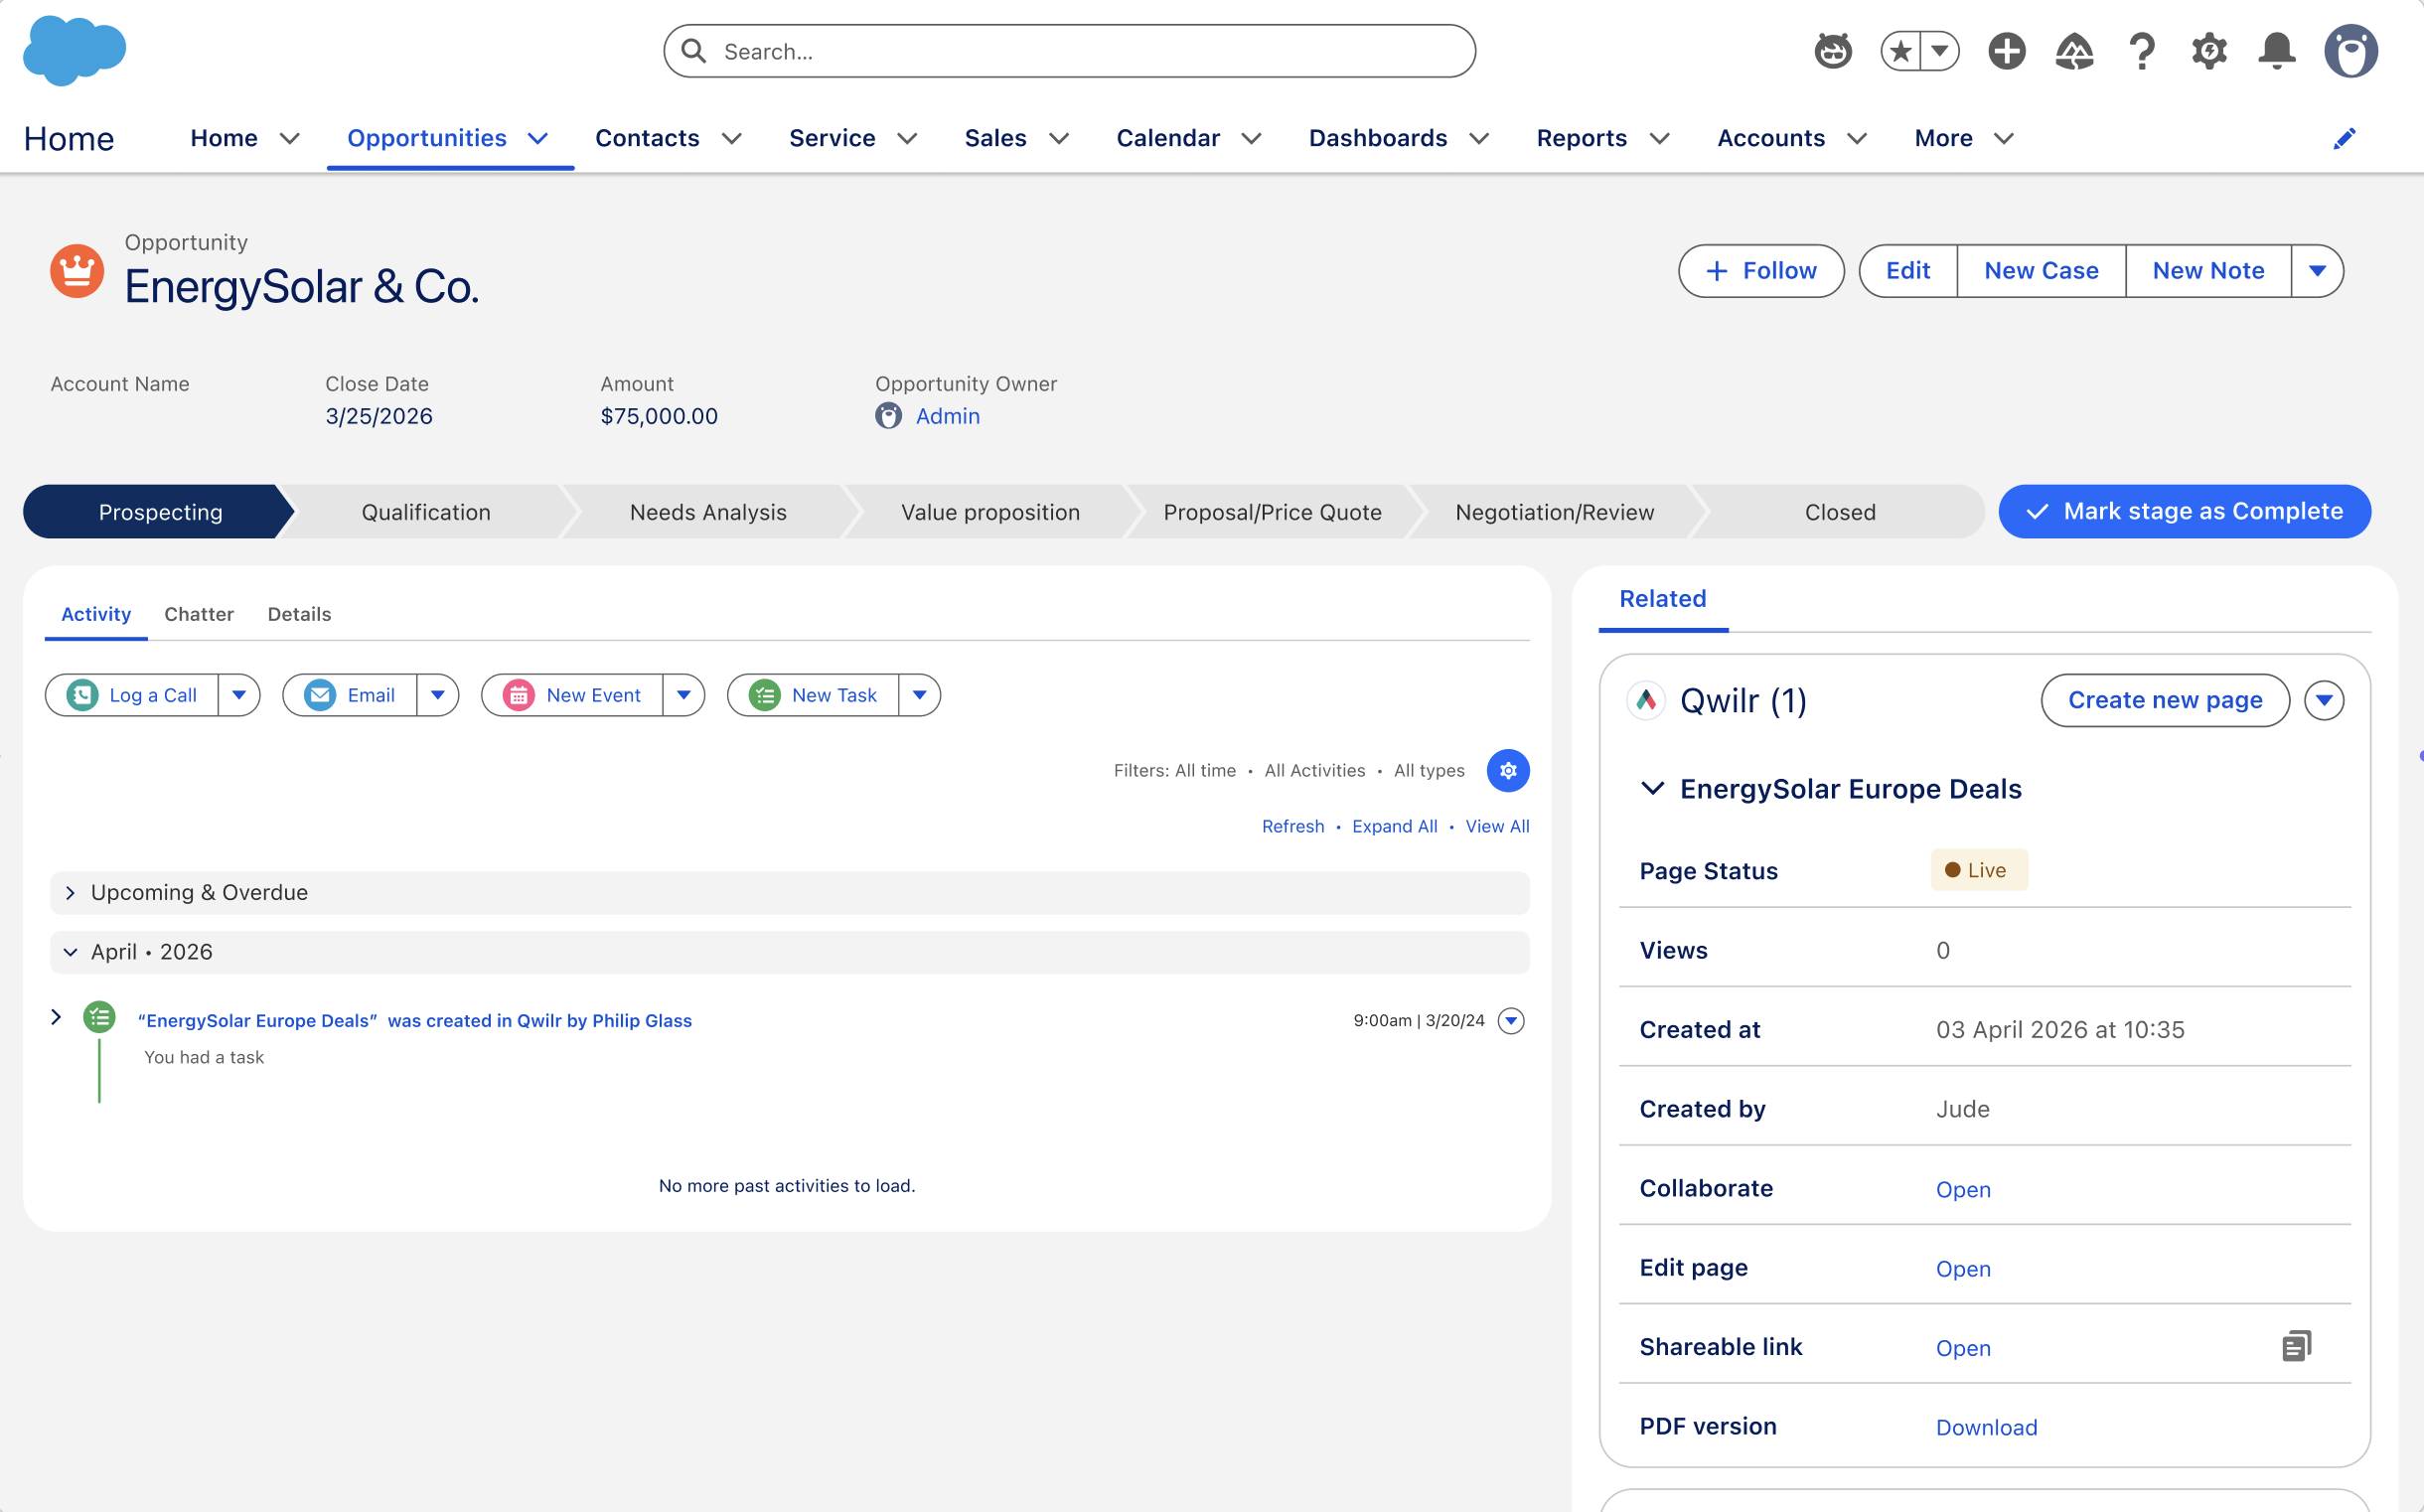Click the New Case button
This screenshot has width=2424, height=1512.
pos(2041,271)
